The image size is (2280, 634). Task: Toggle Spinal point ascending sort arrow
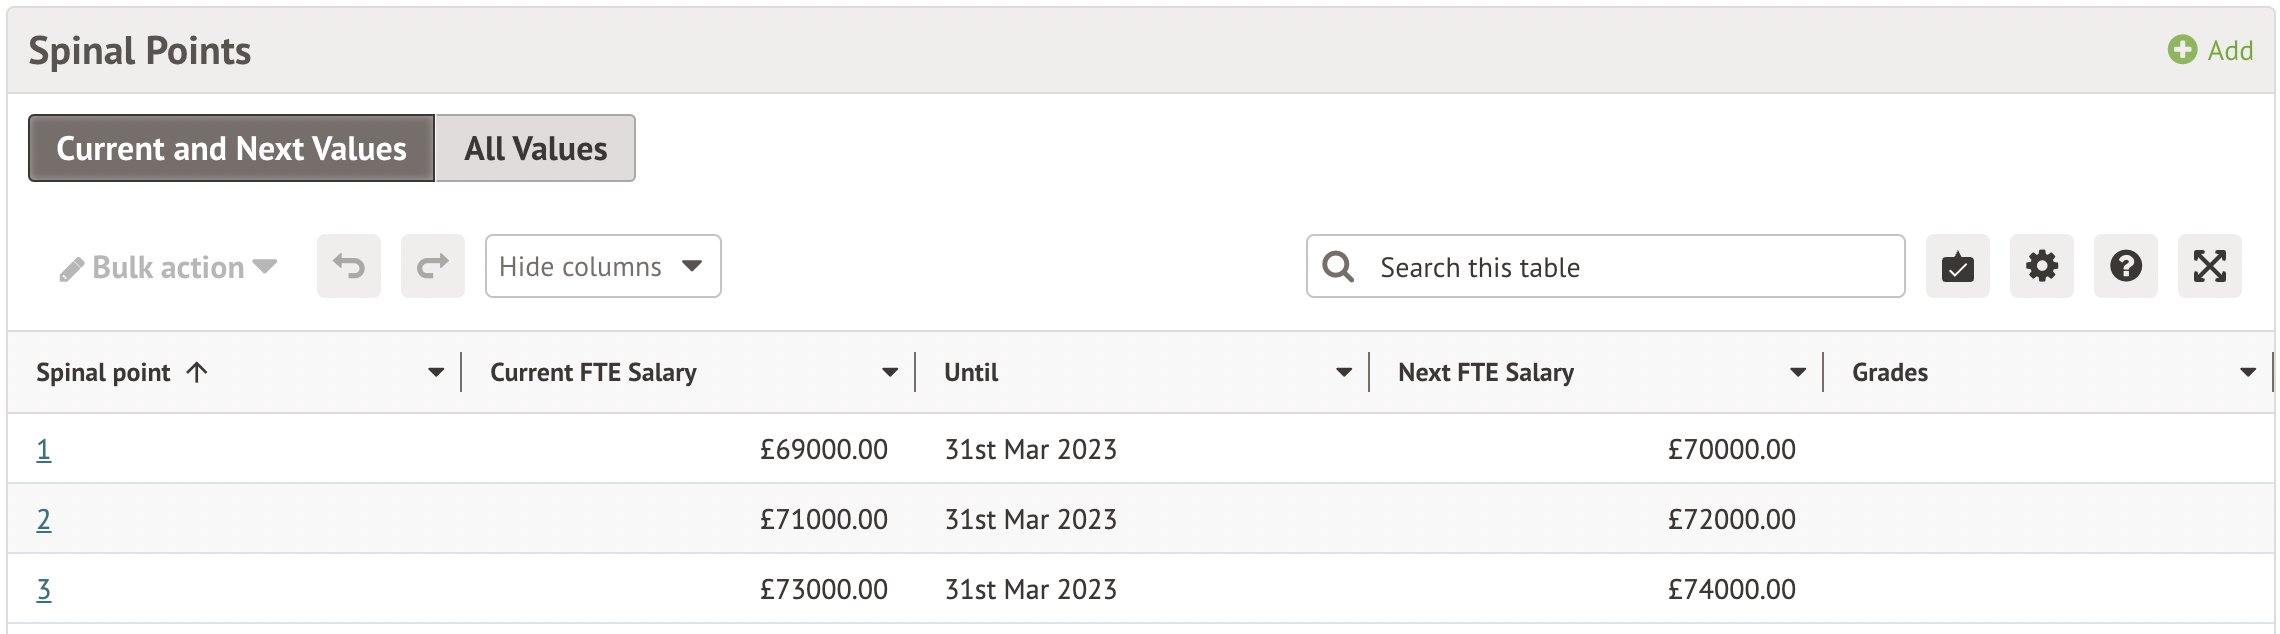click(197, 373)
